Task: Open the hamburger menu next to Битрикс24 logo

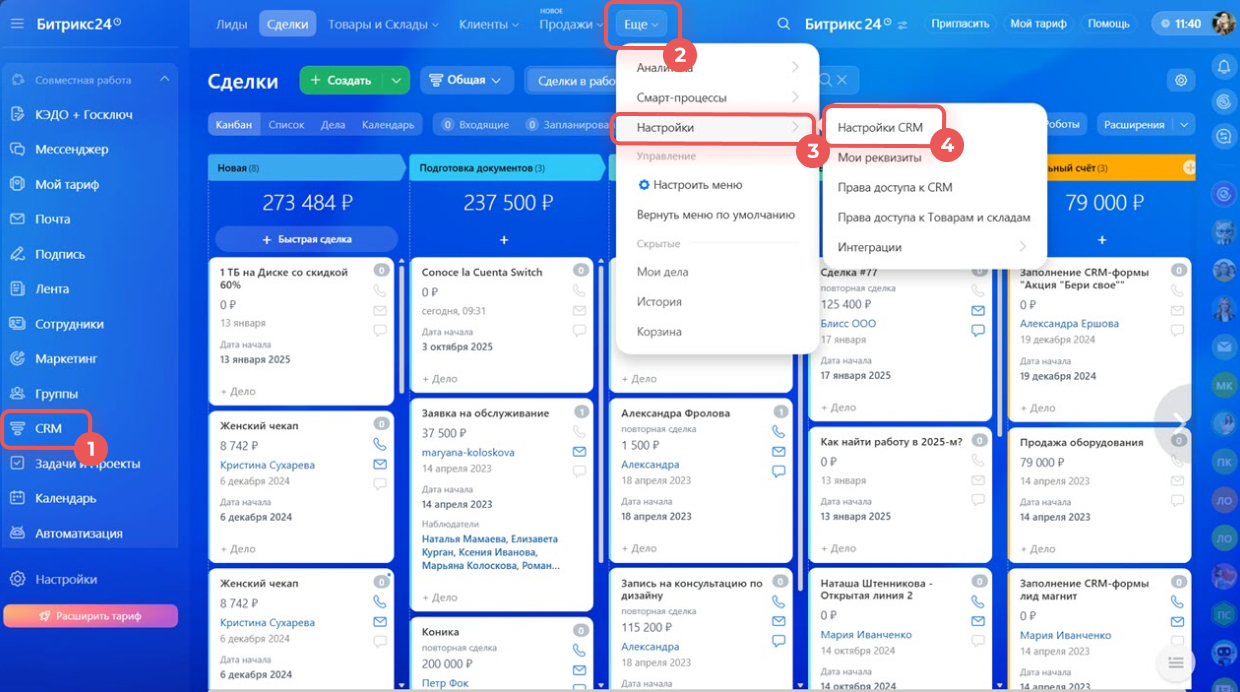Action: click(17, 23)
